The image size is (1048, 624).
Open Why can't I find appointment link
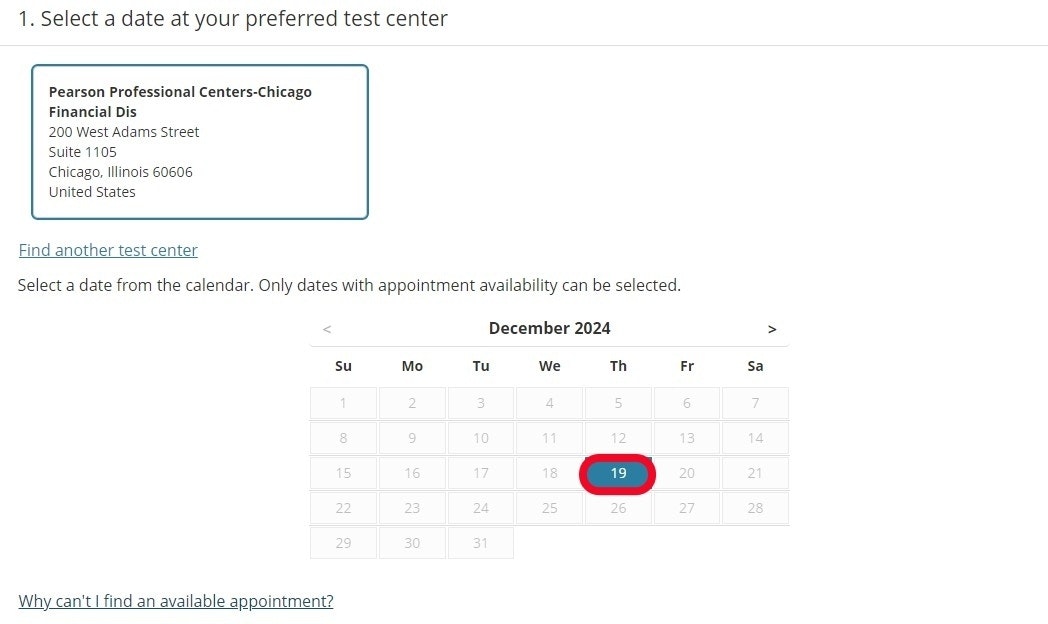pos(176,601)
